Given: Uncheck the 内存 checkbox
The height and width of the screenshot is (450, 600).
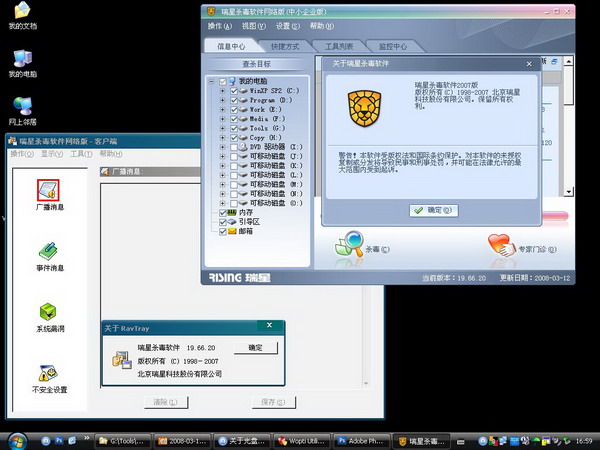Looking at the screenshot, I should [x=223, y=213].
